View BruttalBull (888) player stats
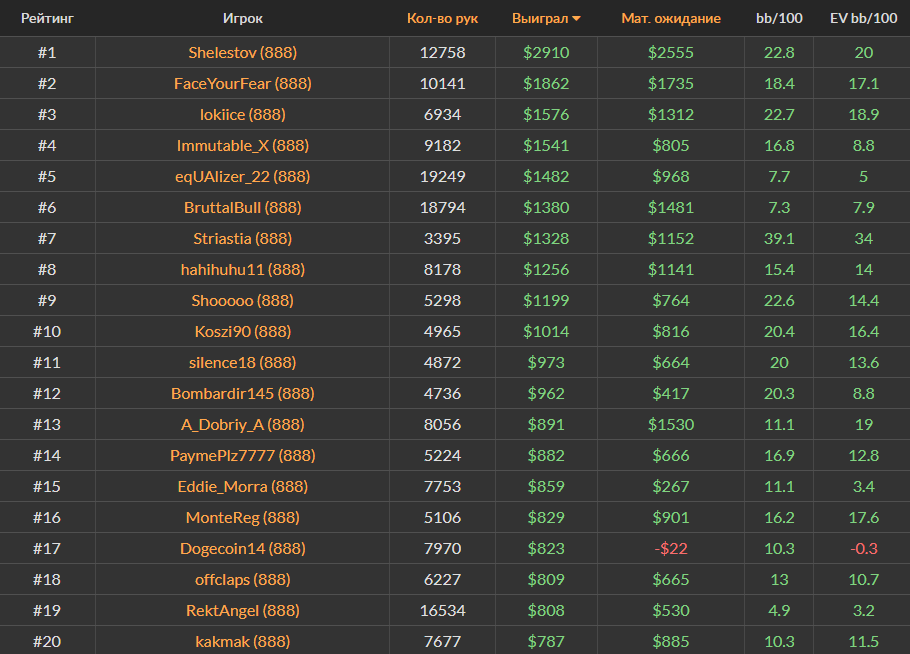This screenshot has height=654, width=910. coord(243,207)
